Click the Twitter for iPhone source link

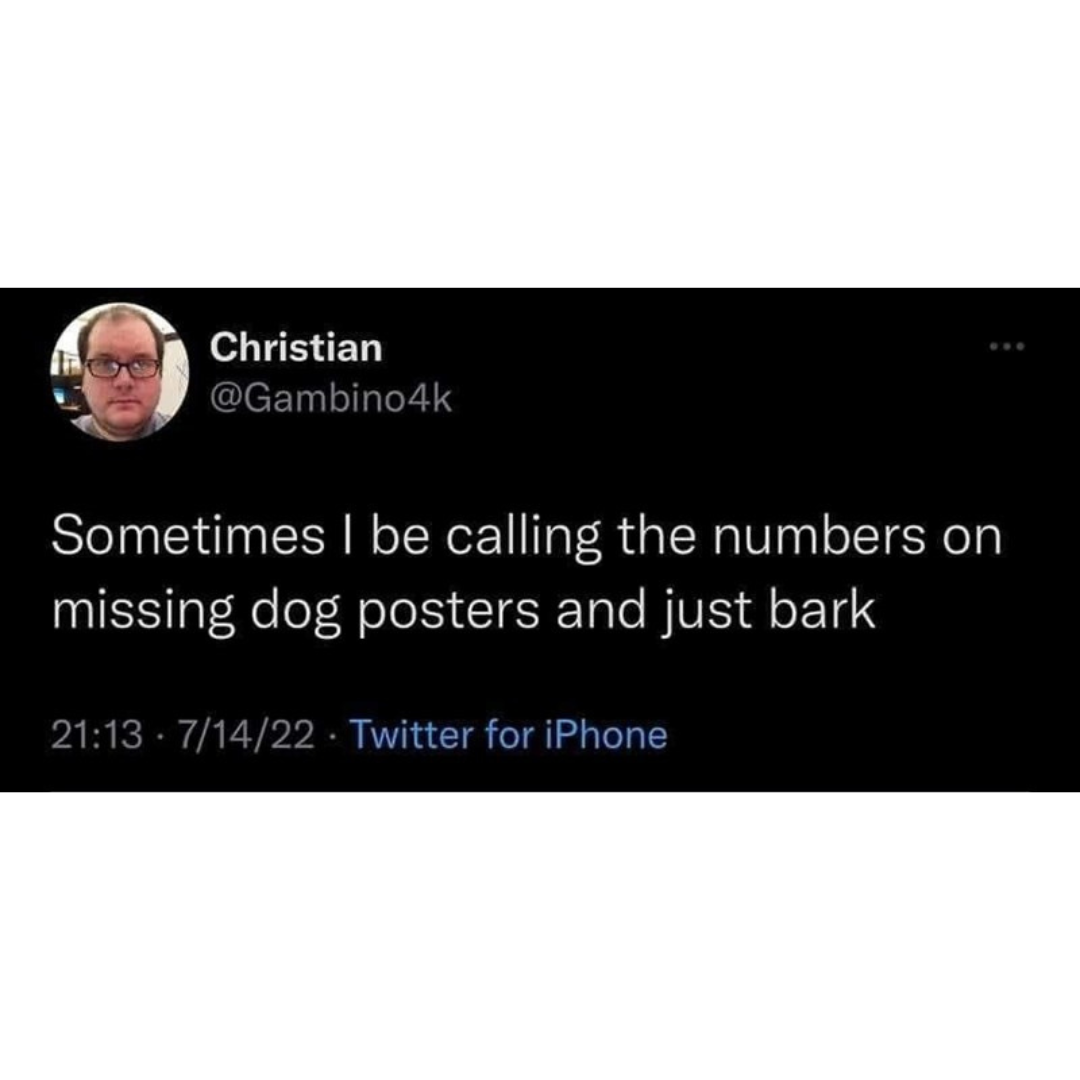510,735
